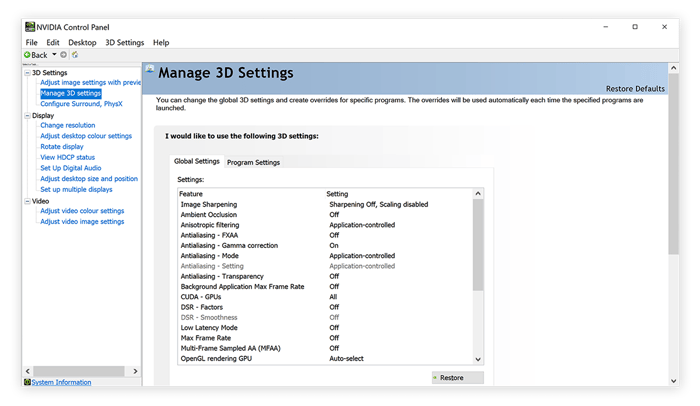Click the Forward navigation arrow icon

(x=63, y=55)
